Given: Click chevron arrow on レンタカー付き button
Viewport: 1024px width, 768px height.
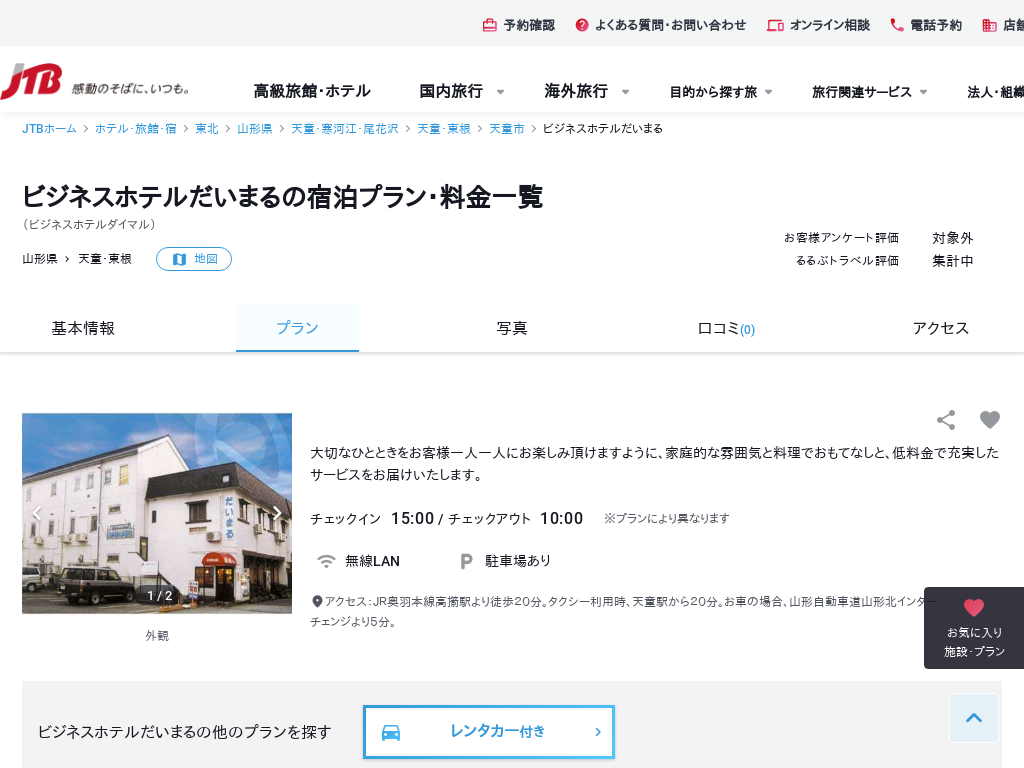Looking at the screenshot, I should [598, 732].
